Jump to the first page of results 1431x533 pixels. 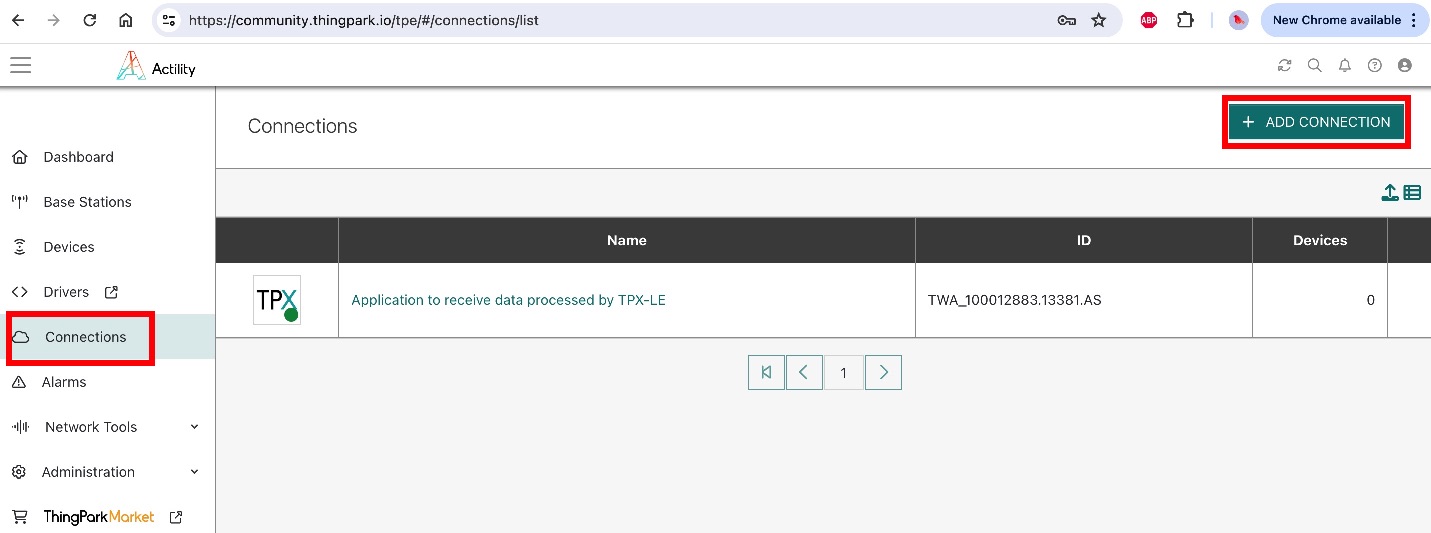[x=766, y=373]
